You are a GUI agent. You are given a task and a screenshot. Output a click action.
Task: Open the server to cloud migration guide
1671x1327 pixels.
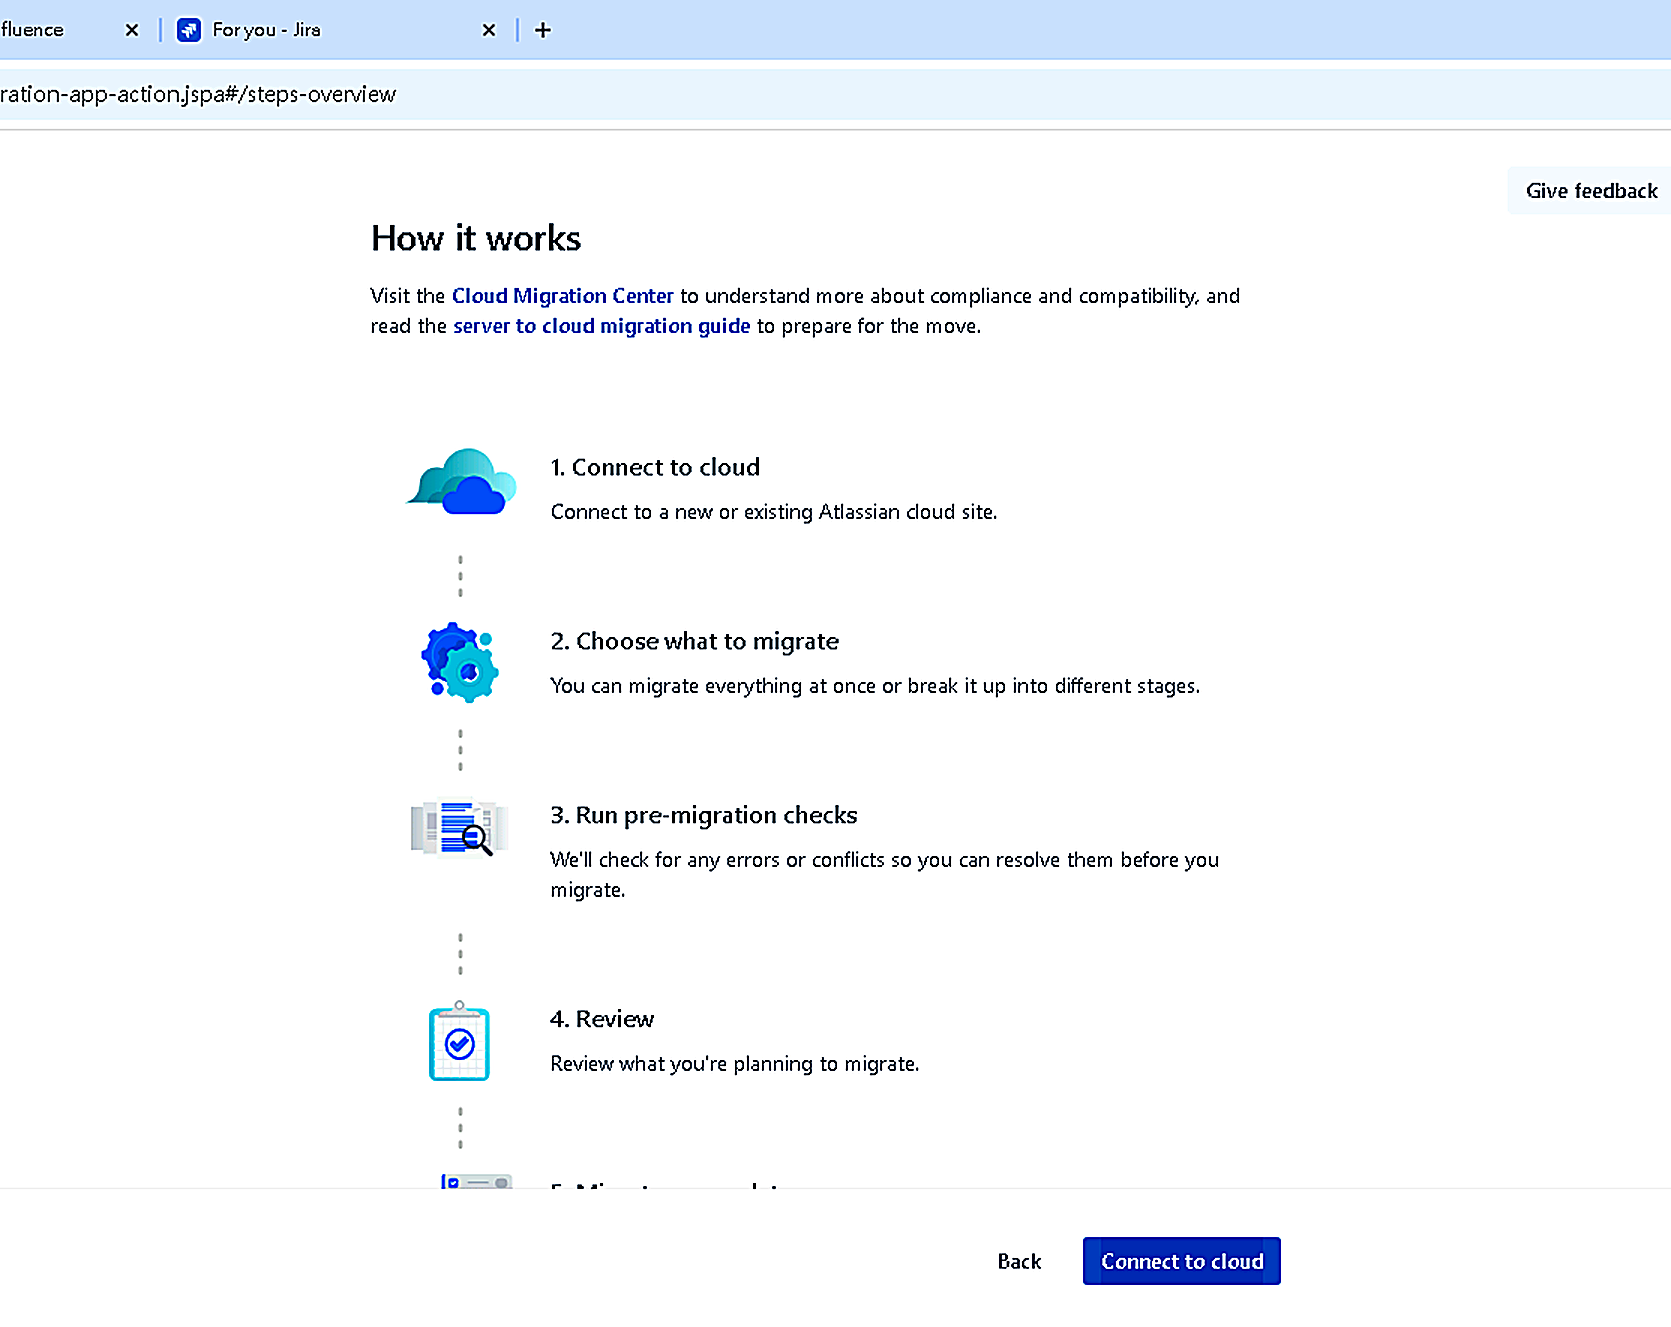601,326
